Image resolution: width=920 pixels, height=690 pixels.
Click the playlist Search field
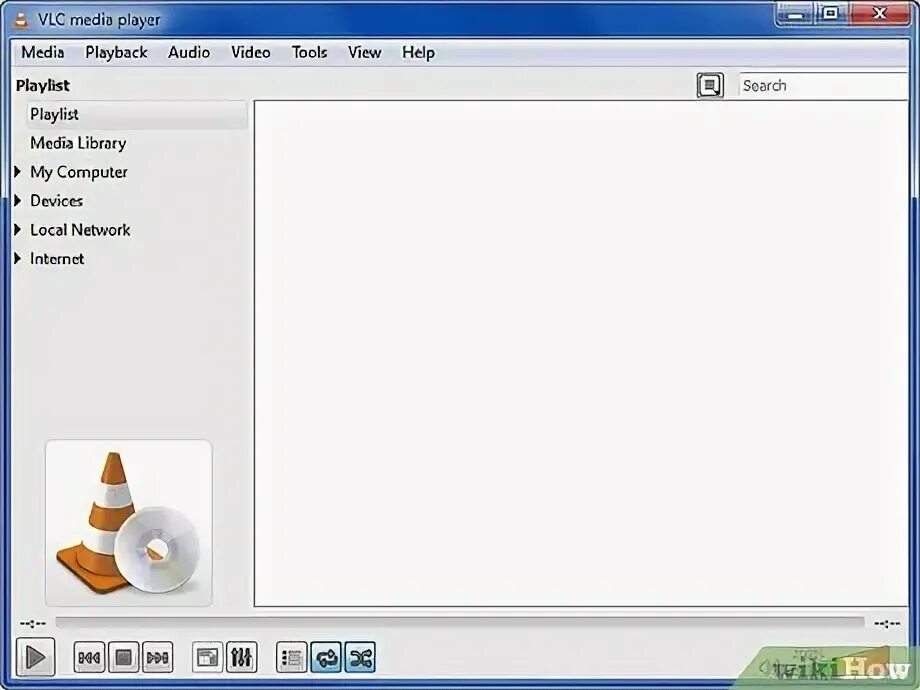click(823, 86)
